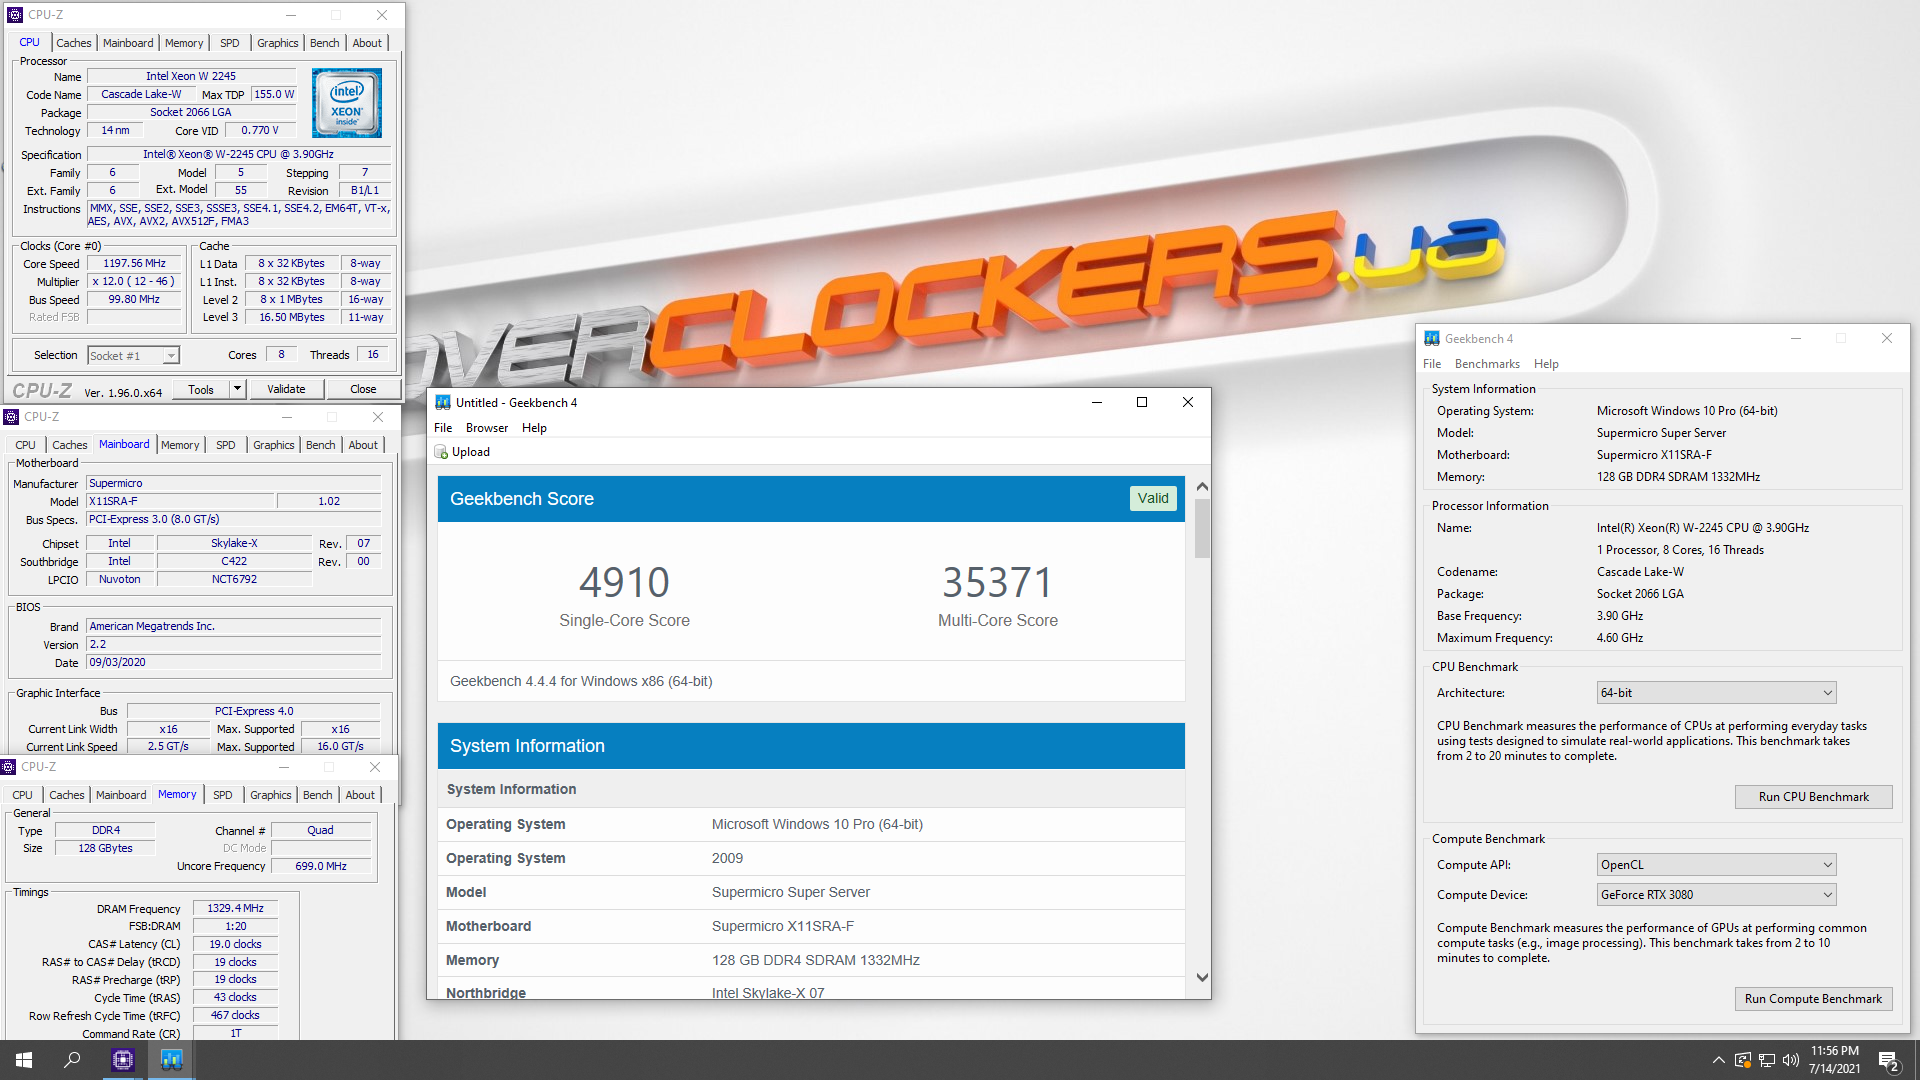Switch to Caches tab in top CPU-Z window
This screenshot has height=1080, width=1920.
point(73,43)
